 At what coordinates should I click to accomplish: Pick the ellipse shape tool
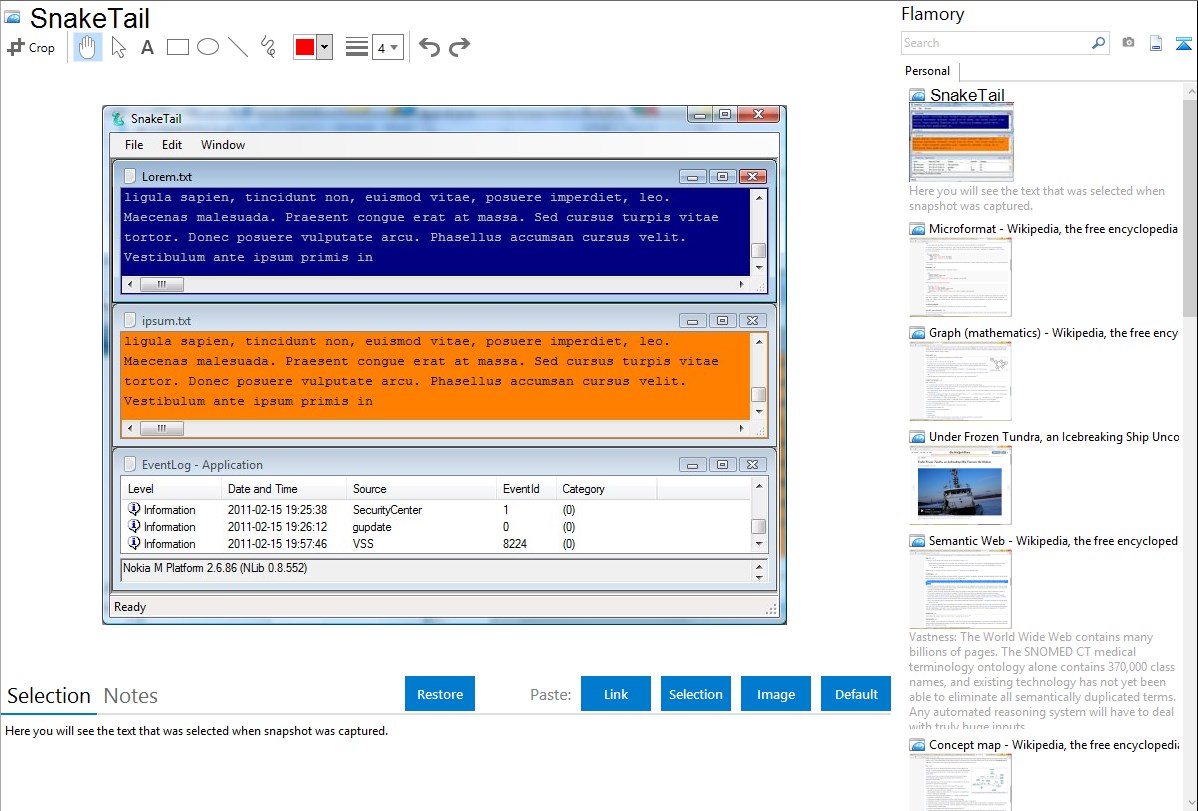pos(208,47)
